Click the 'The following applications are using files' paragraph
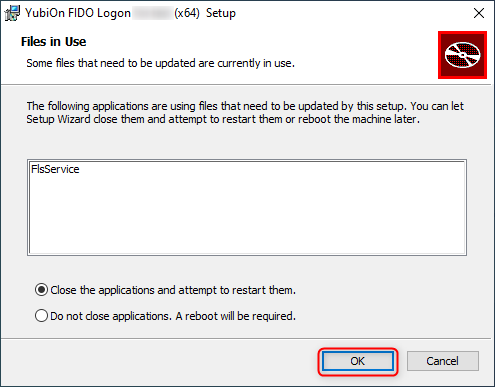 click(245, 113)
